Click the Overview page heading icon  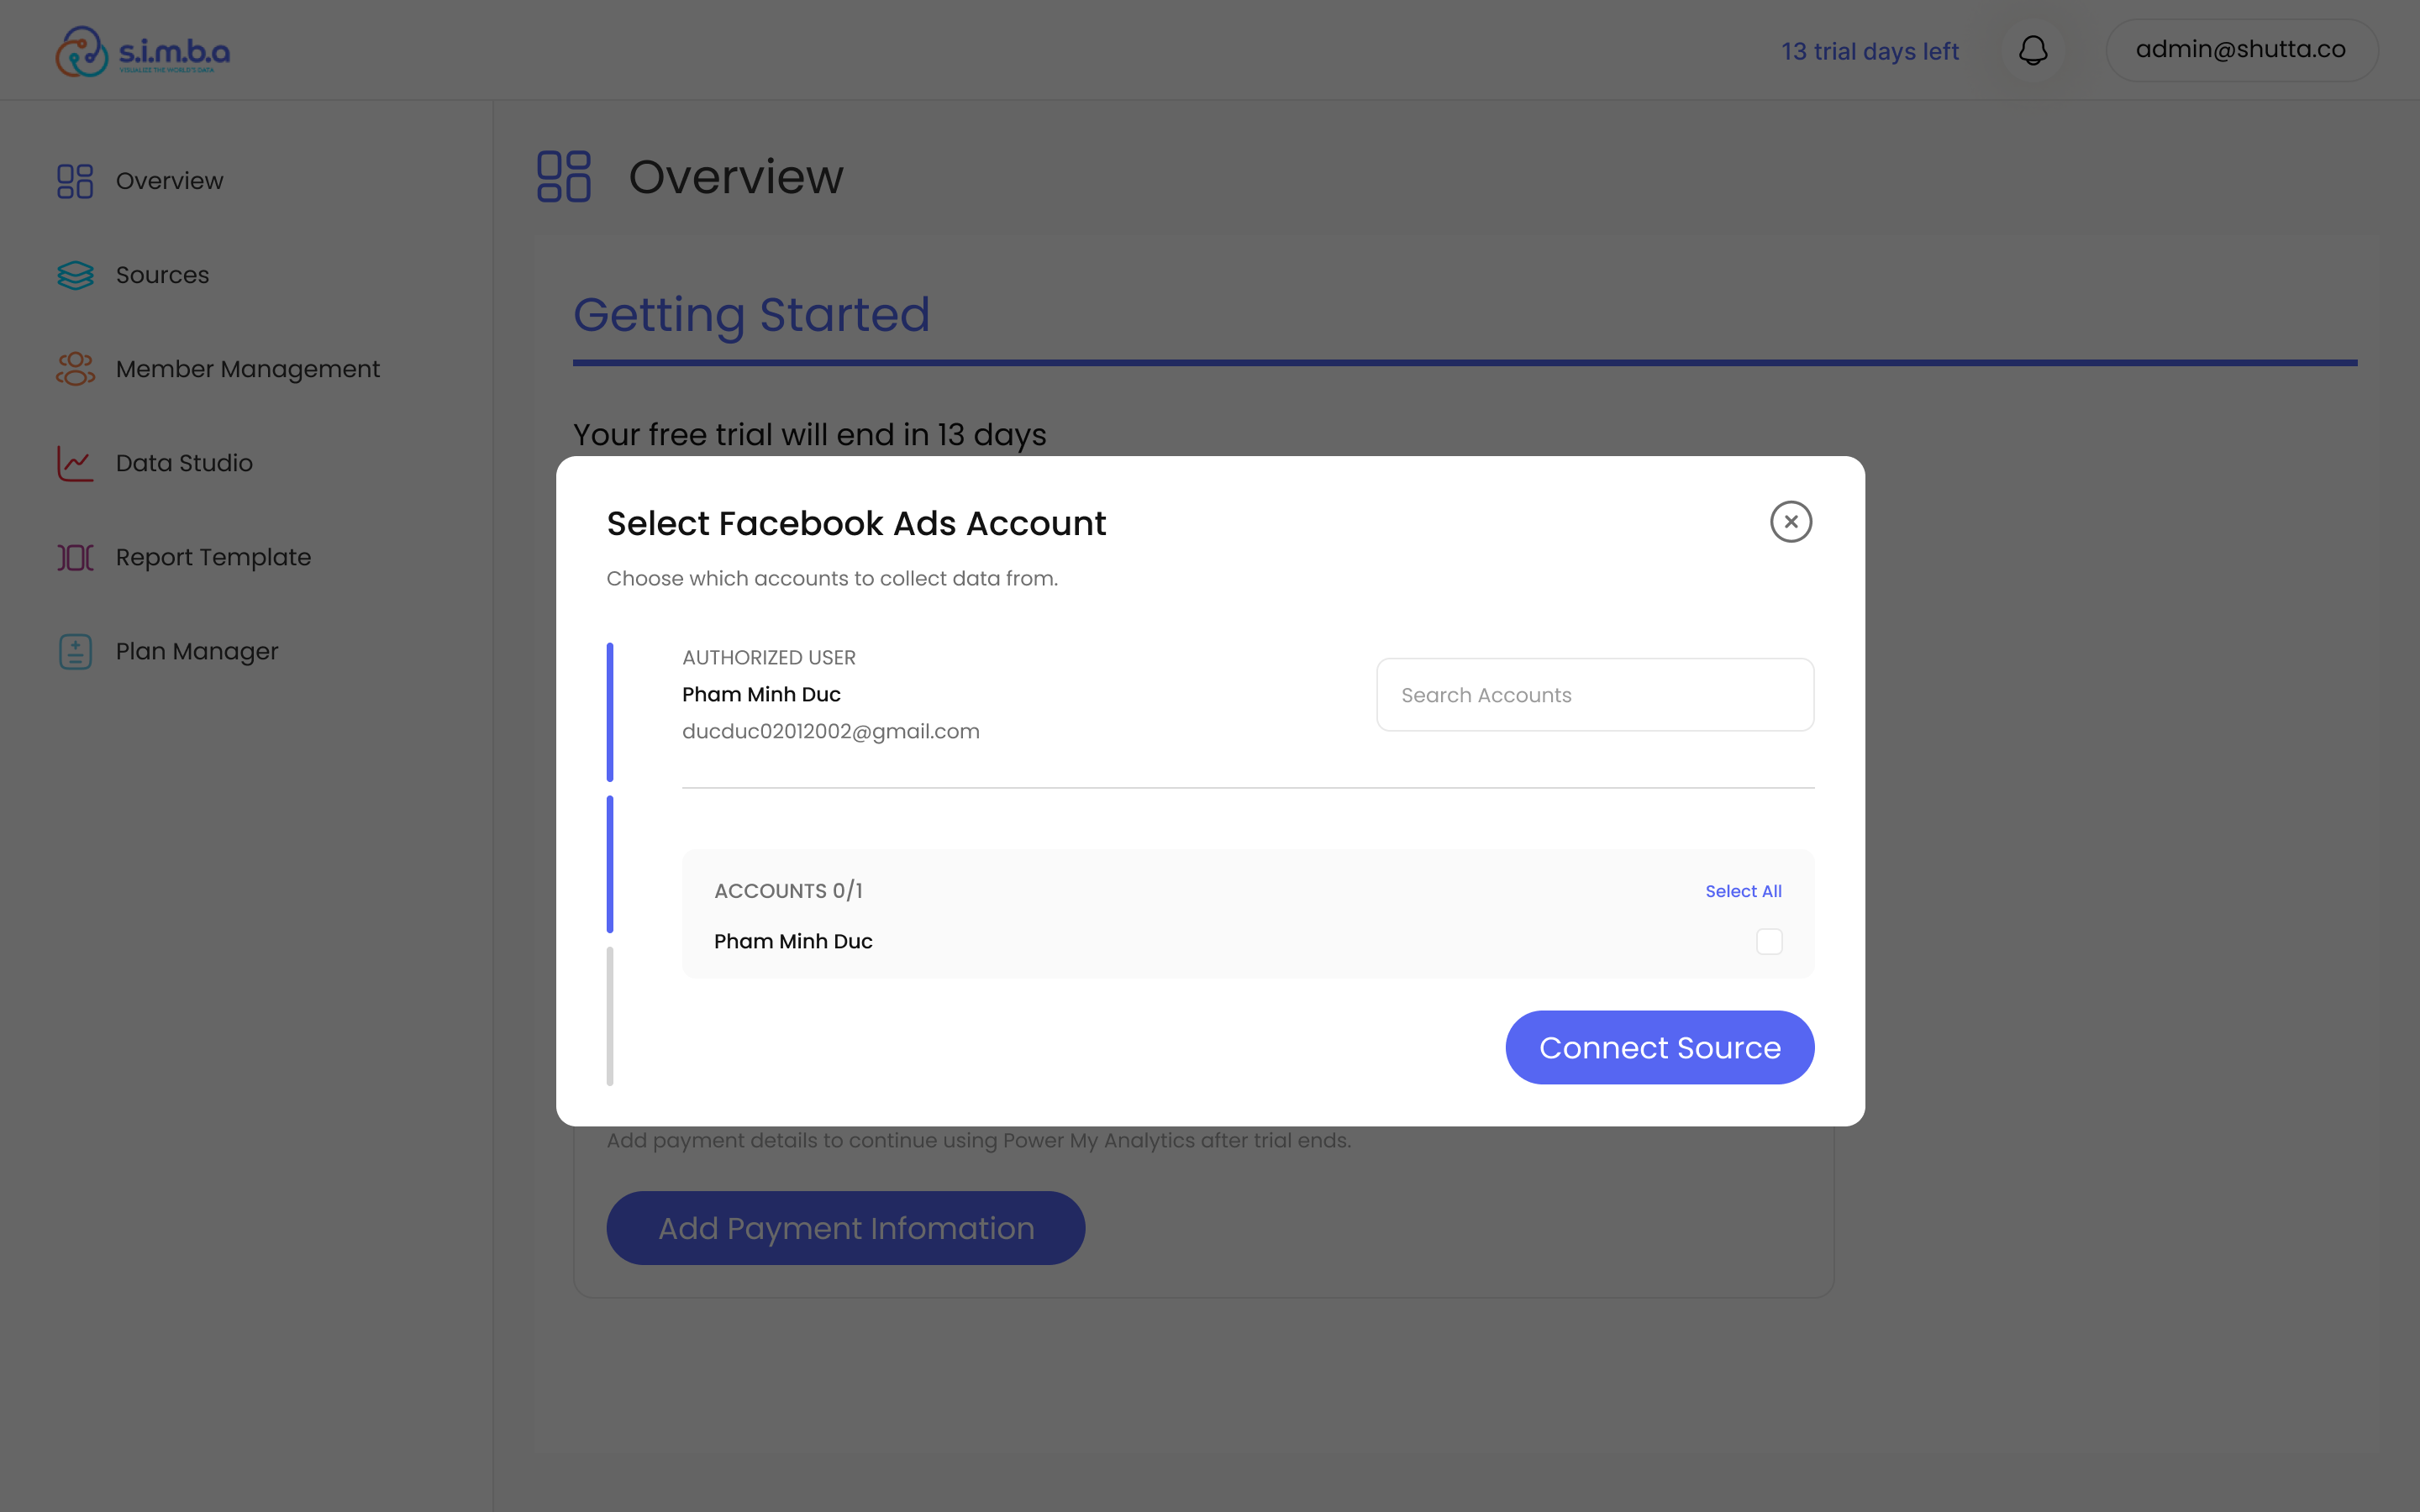tap(564, 177)
